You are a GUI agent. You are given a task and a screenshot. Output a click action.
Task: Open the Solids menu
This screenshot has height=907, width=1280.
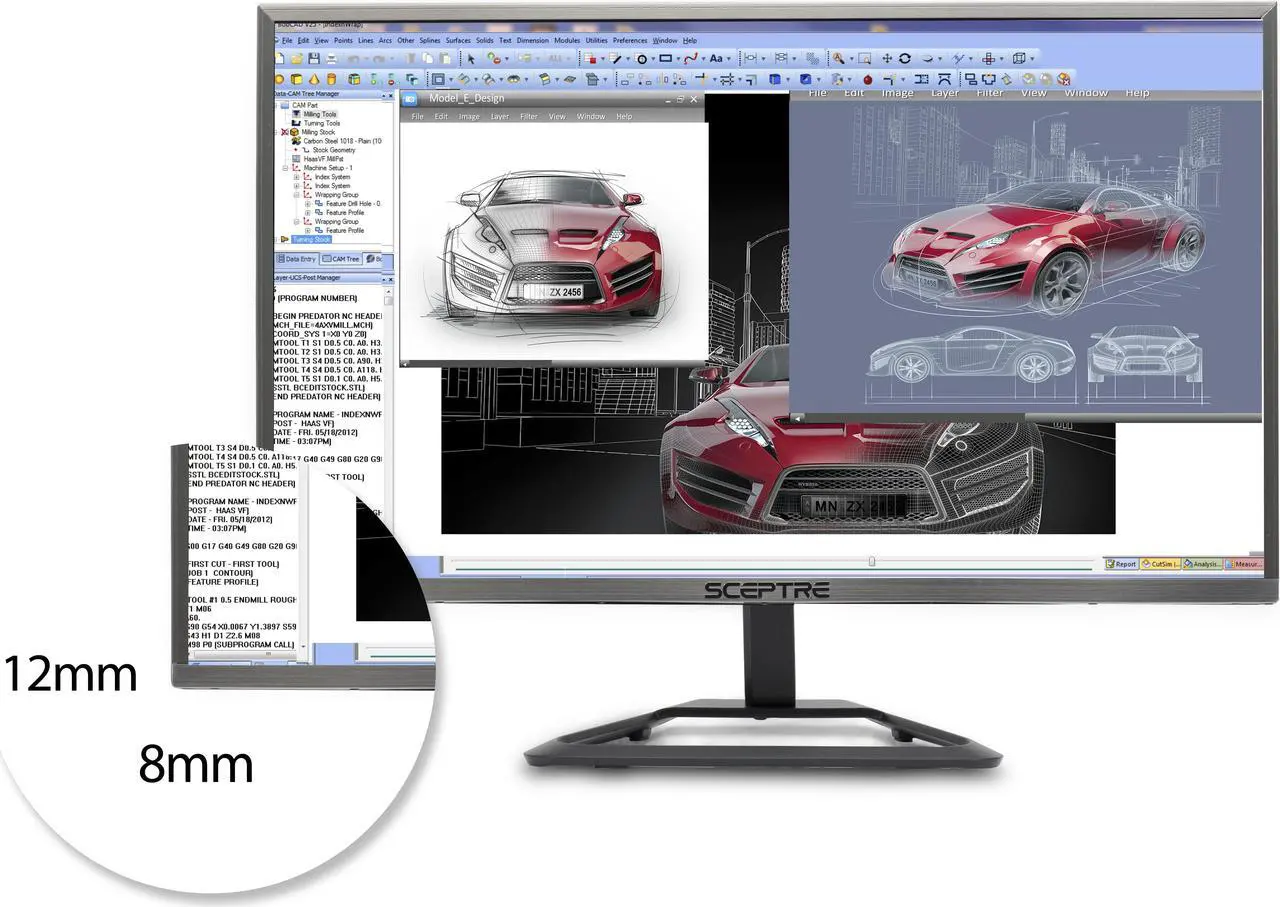485,40
